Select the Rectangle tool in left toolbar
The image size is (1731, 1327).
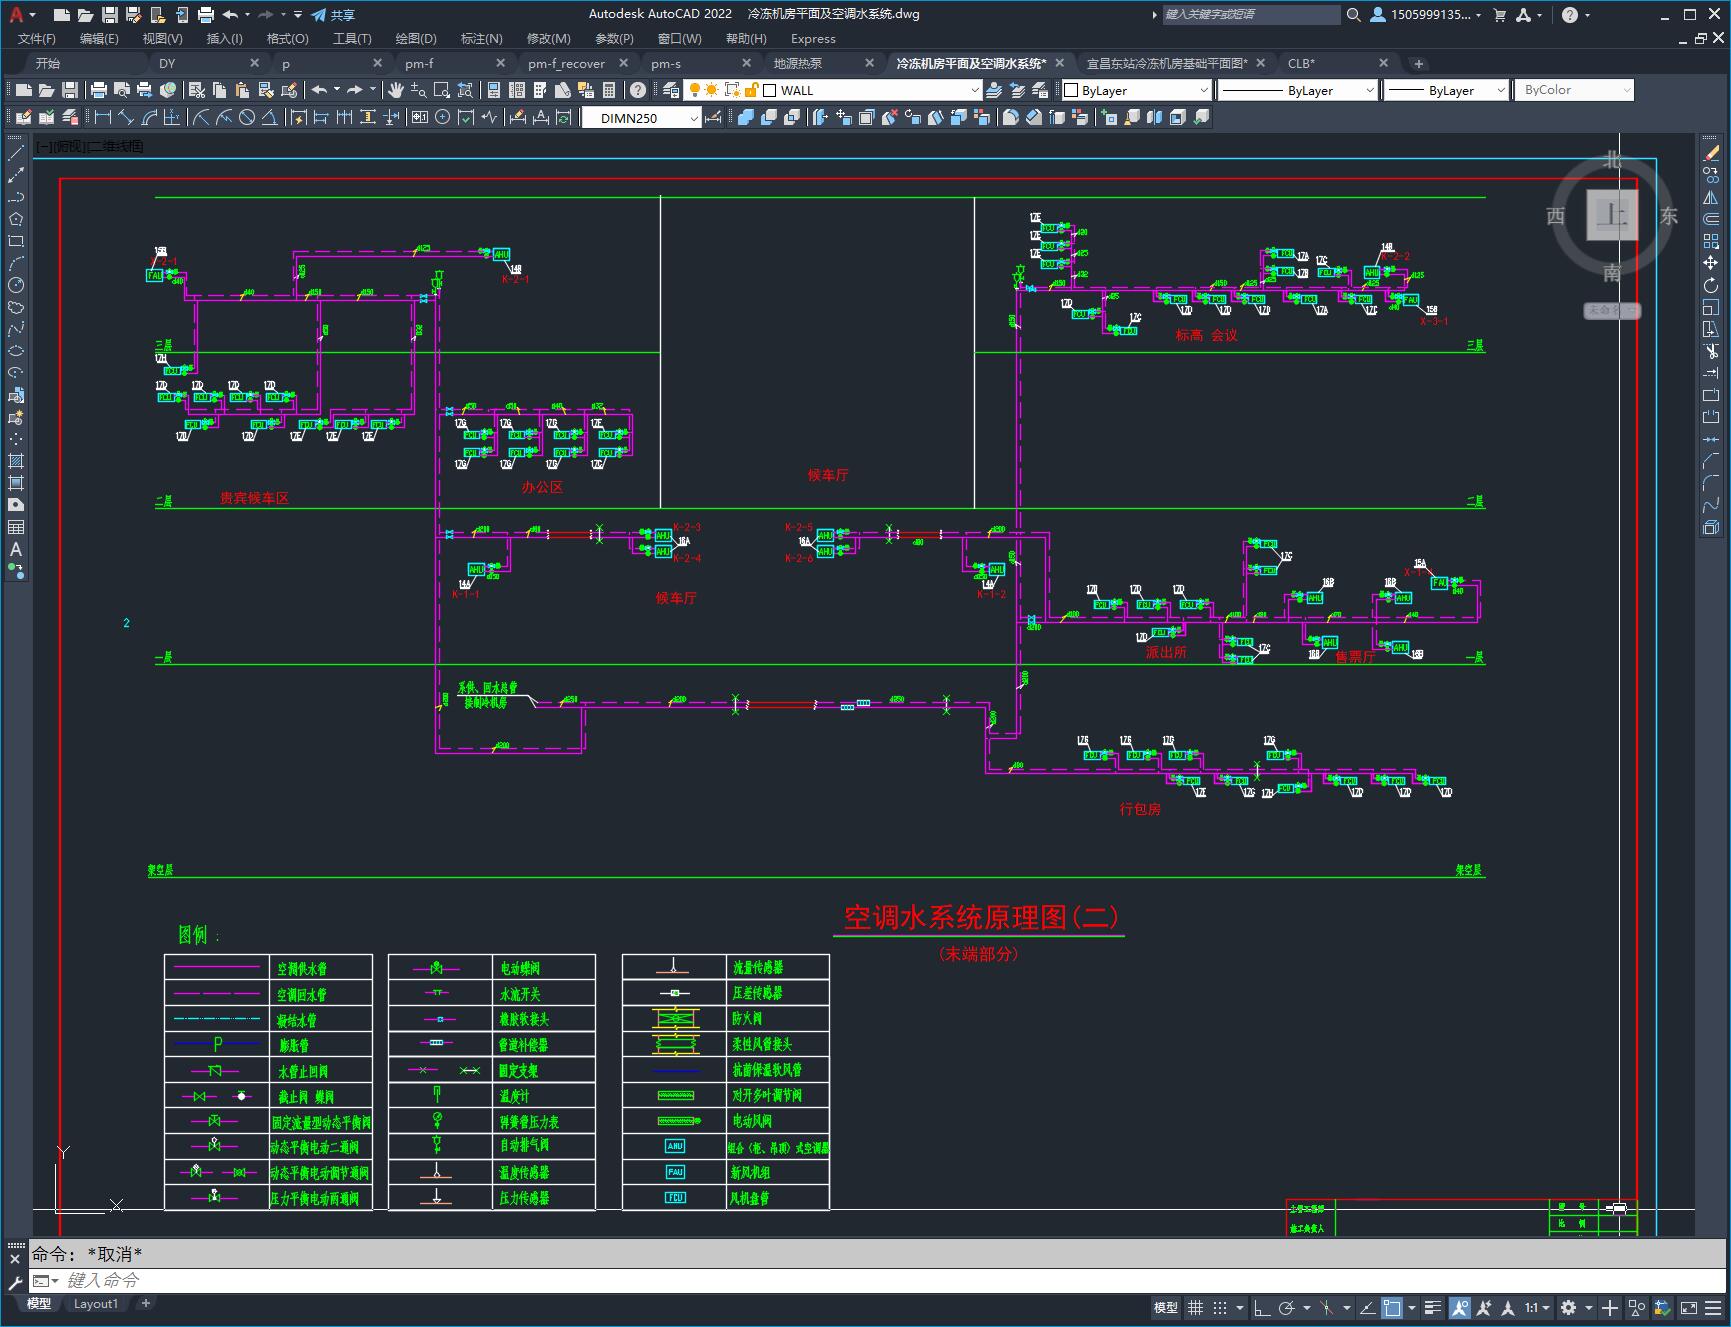point(16,241)
